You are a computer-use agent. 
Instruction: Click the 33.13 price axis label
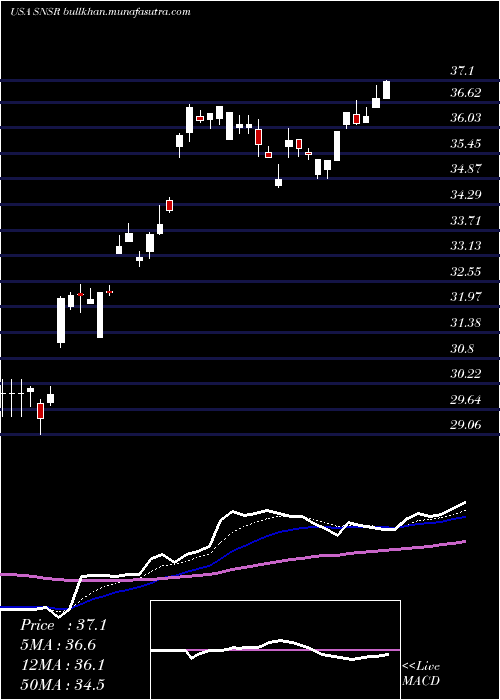tap(466, 246)
